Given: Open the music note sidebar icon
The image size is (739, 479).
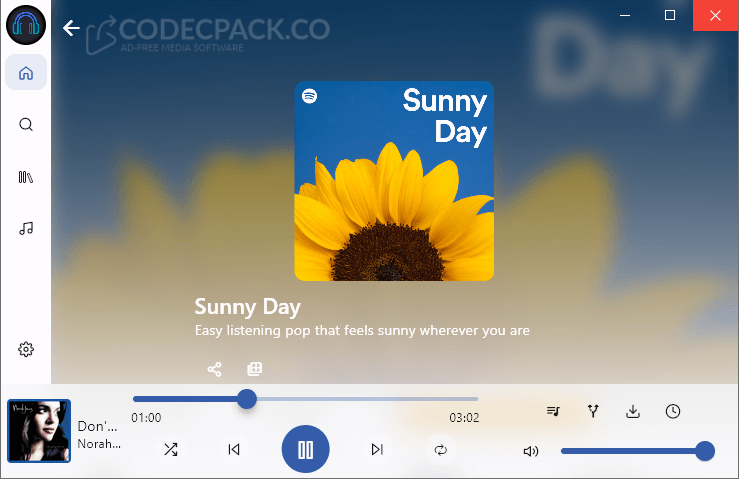Looking at the screenshot, I should pyautogui.click(x=26, y=228).
